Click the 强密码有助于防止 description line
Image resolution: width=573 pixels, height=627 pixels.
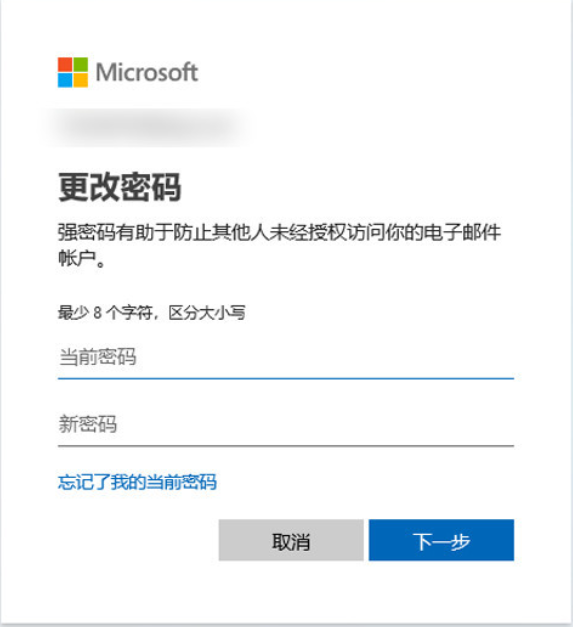coord(279,232)
